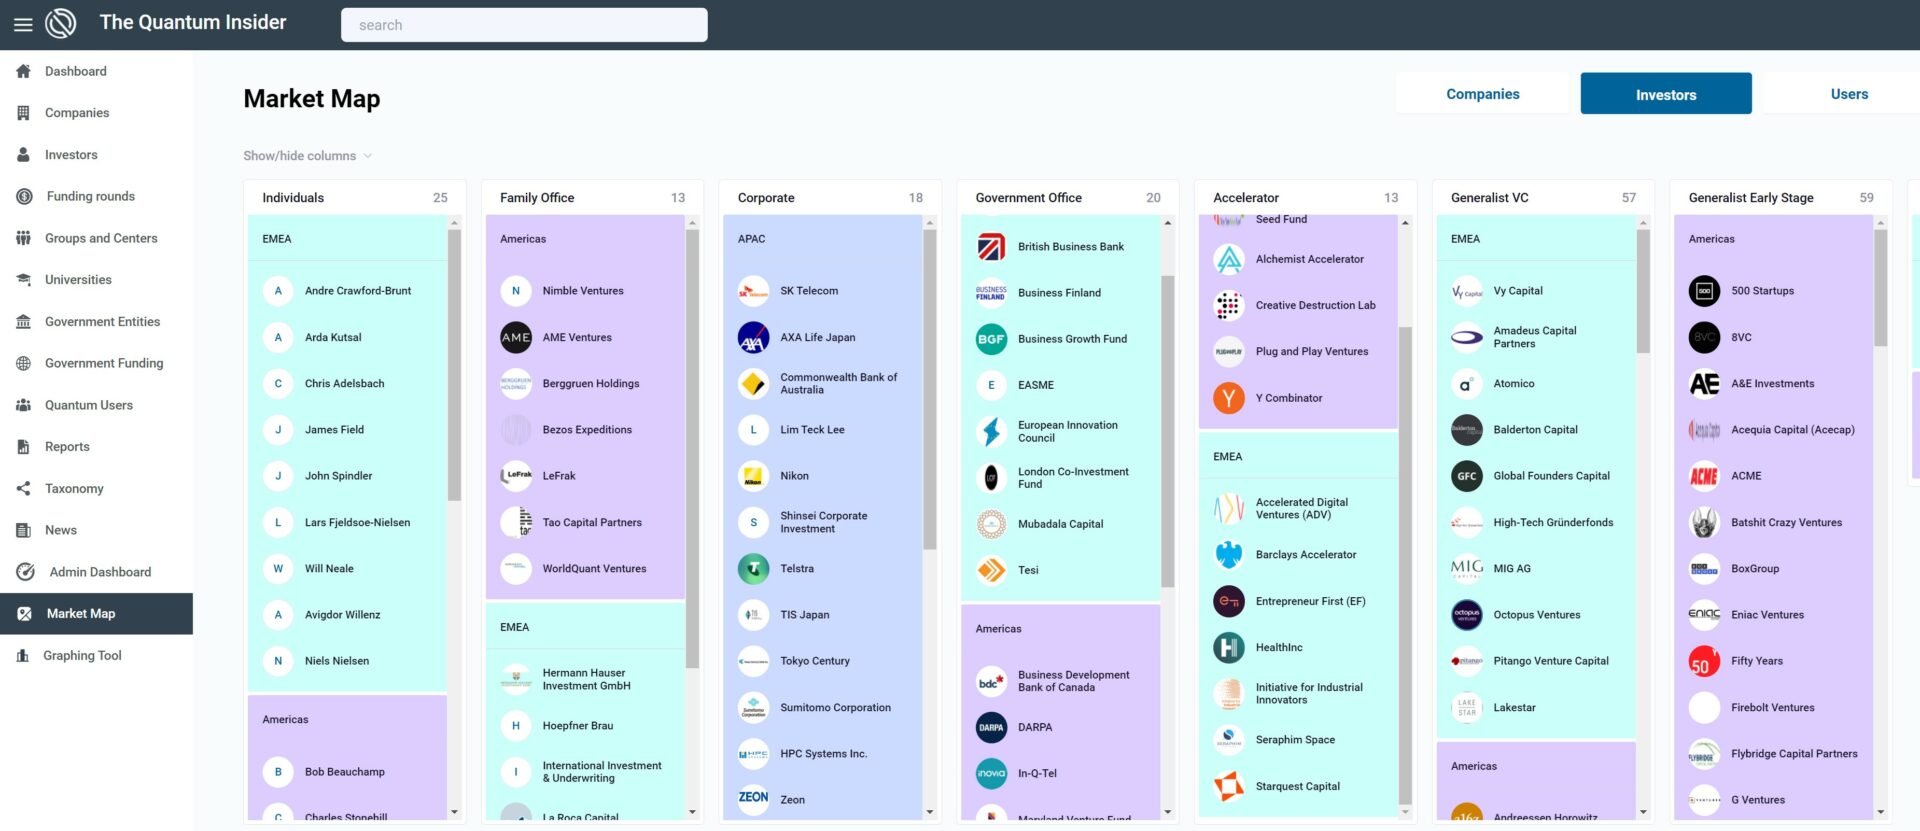Select Bob Beauchamp in Americas section
1920x831 pixels.
coord(347,772)
